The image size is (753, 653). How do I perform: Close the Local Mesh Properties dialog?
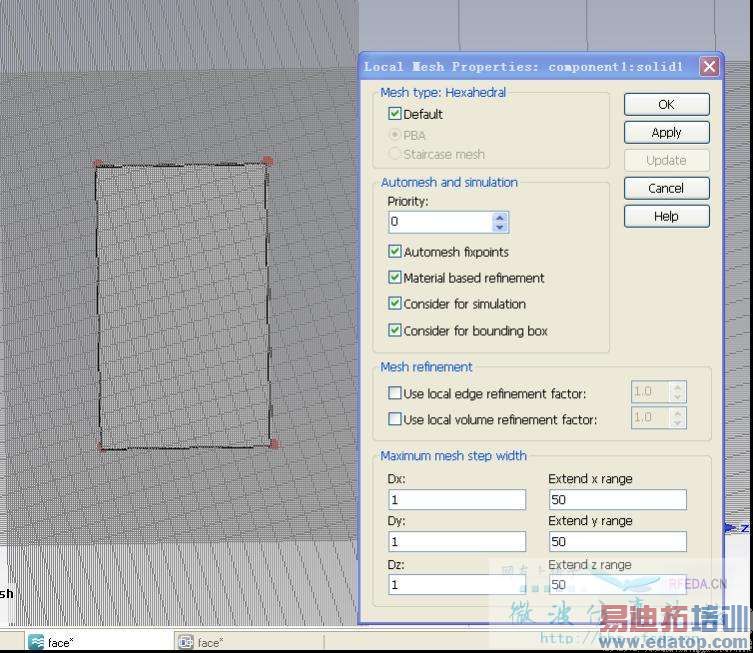(709, 66)
